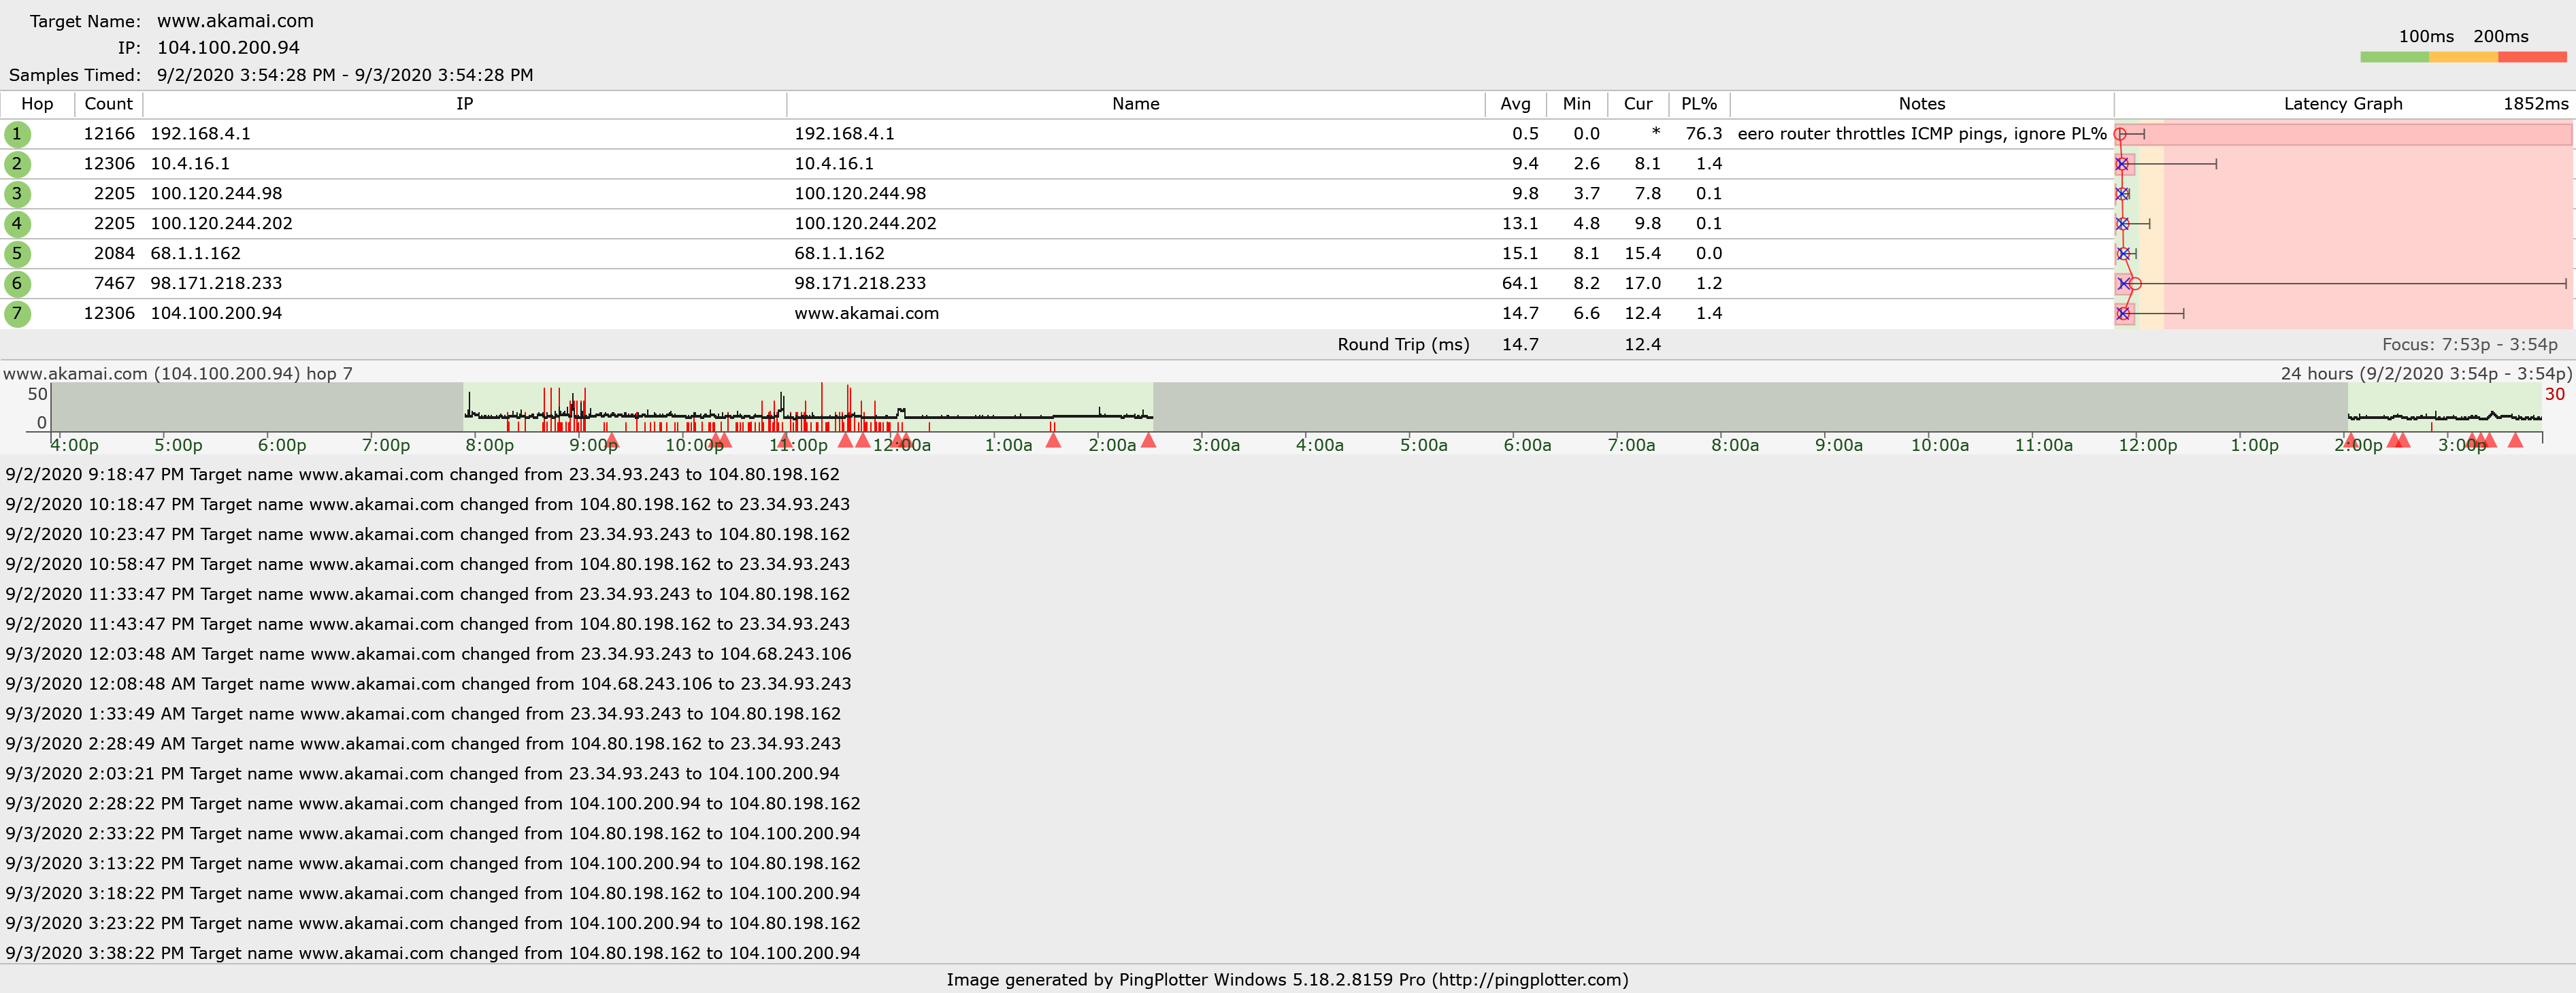The image size is (2576, 993).
Task: Click the red 30 value beside timeline
Action: (2555, 395)
